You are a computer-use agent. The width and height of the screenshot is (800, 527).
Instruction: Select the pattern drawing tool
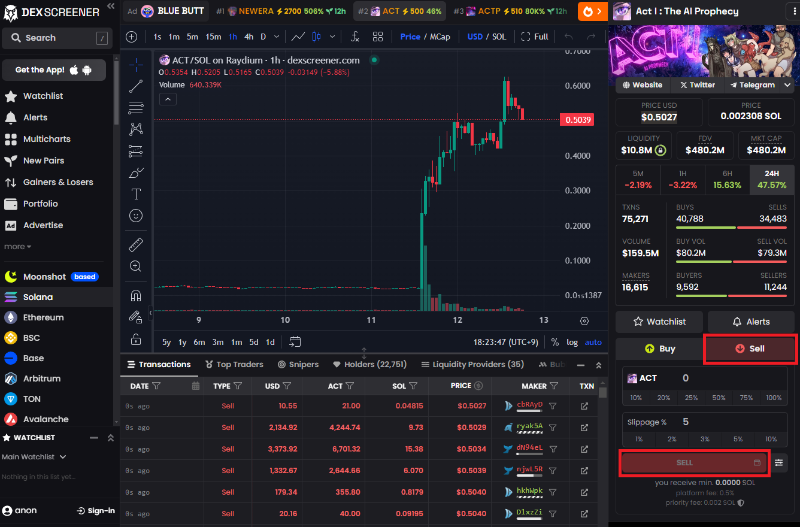[x=136, y=129]
